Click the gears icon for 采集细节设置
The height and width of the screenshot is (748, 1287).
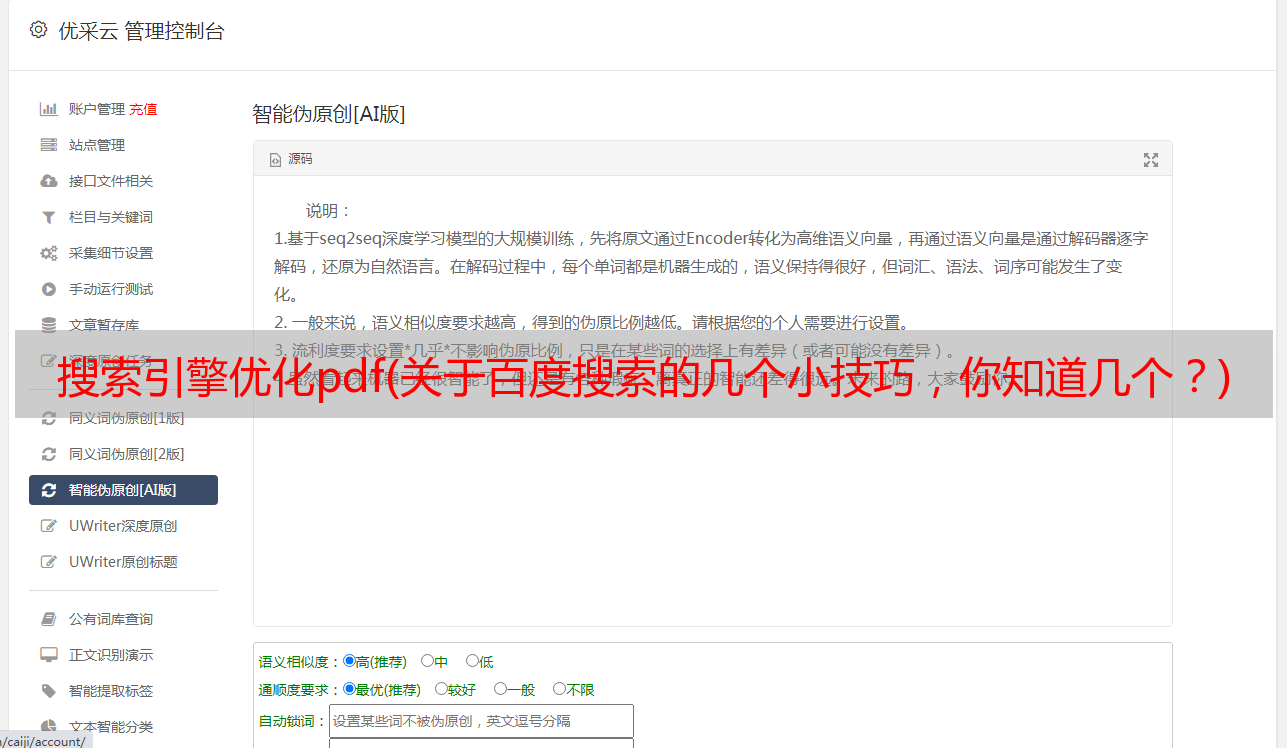tap(48, 253)
